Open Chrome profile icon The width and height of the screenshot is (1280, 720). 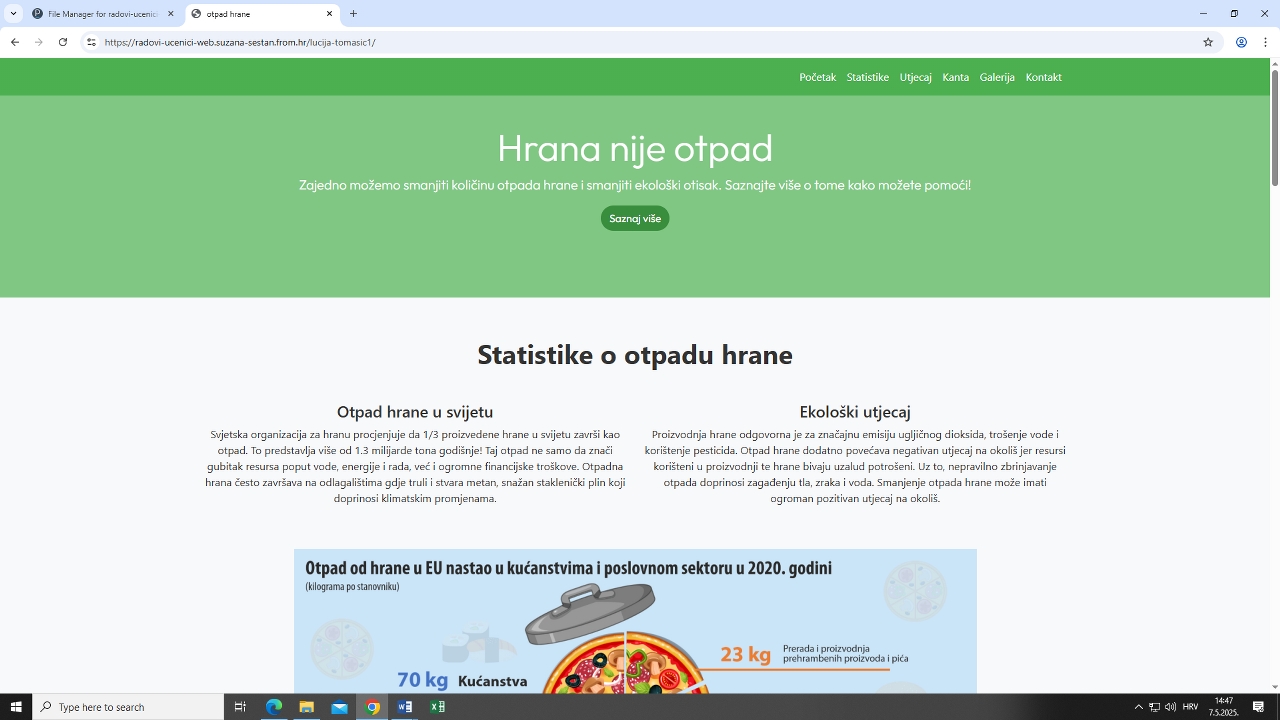coord(1241,42)
